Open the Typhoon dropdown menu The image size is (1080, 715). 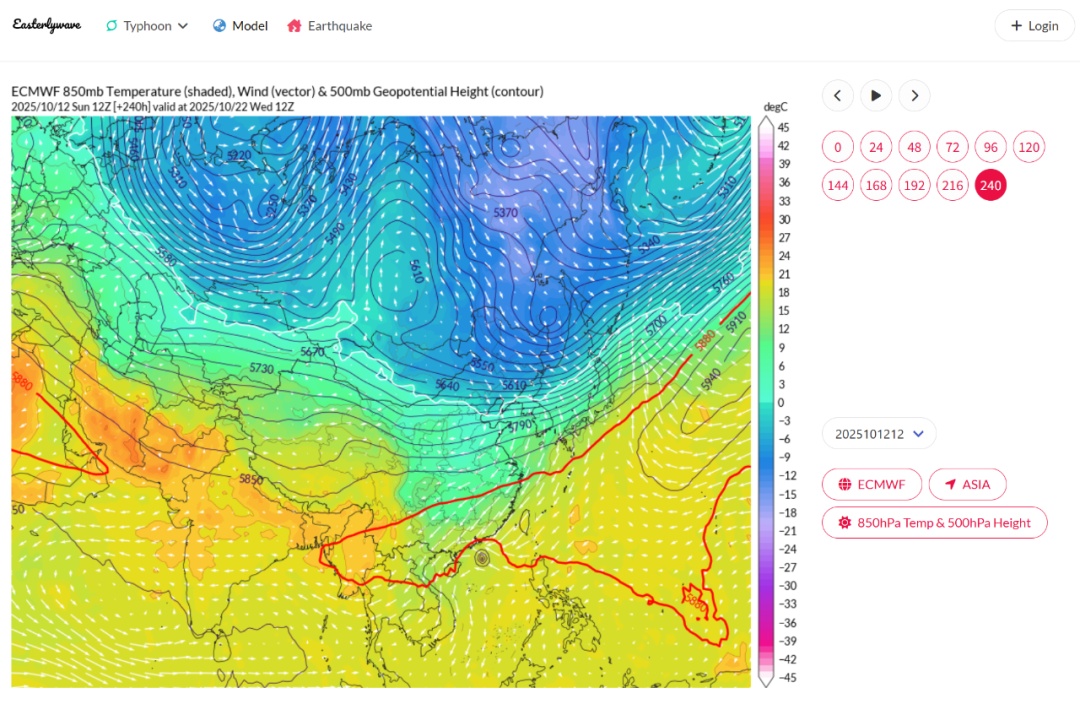[x=147, y=26]
